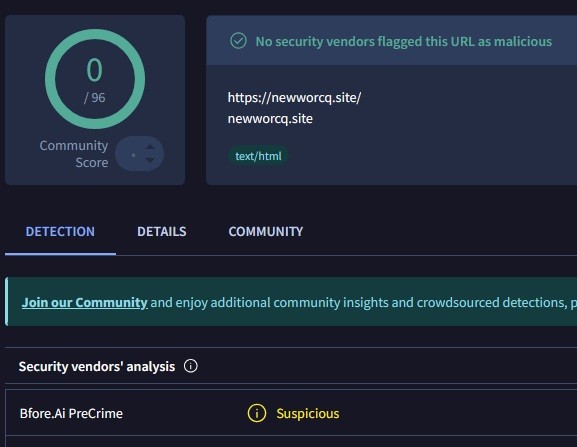This screenshot has height=447, width=577.
Task: Click the https://newworcq.site/ URL text
Action: click(294, 98)
